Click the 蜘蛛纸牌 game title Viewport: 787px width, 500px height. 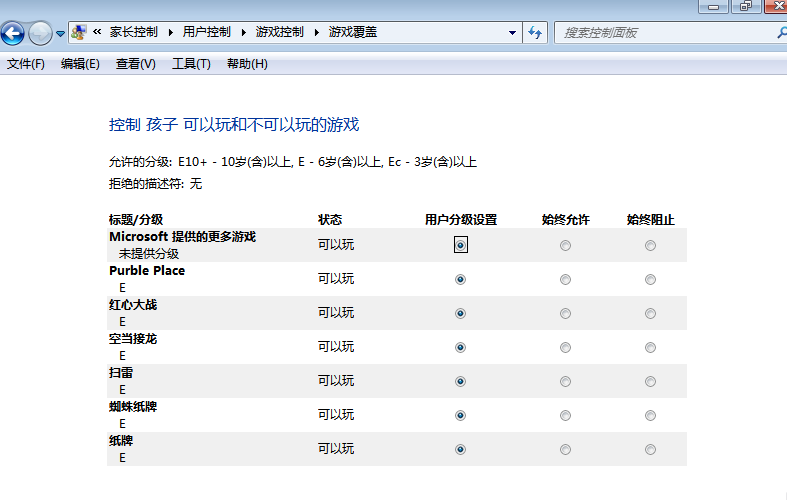(133, 407)
